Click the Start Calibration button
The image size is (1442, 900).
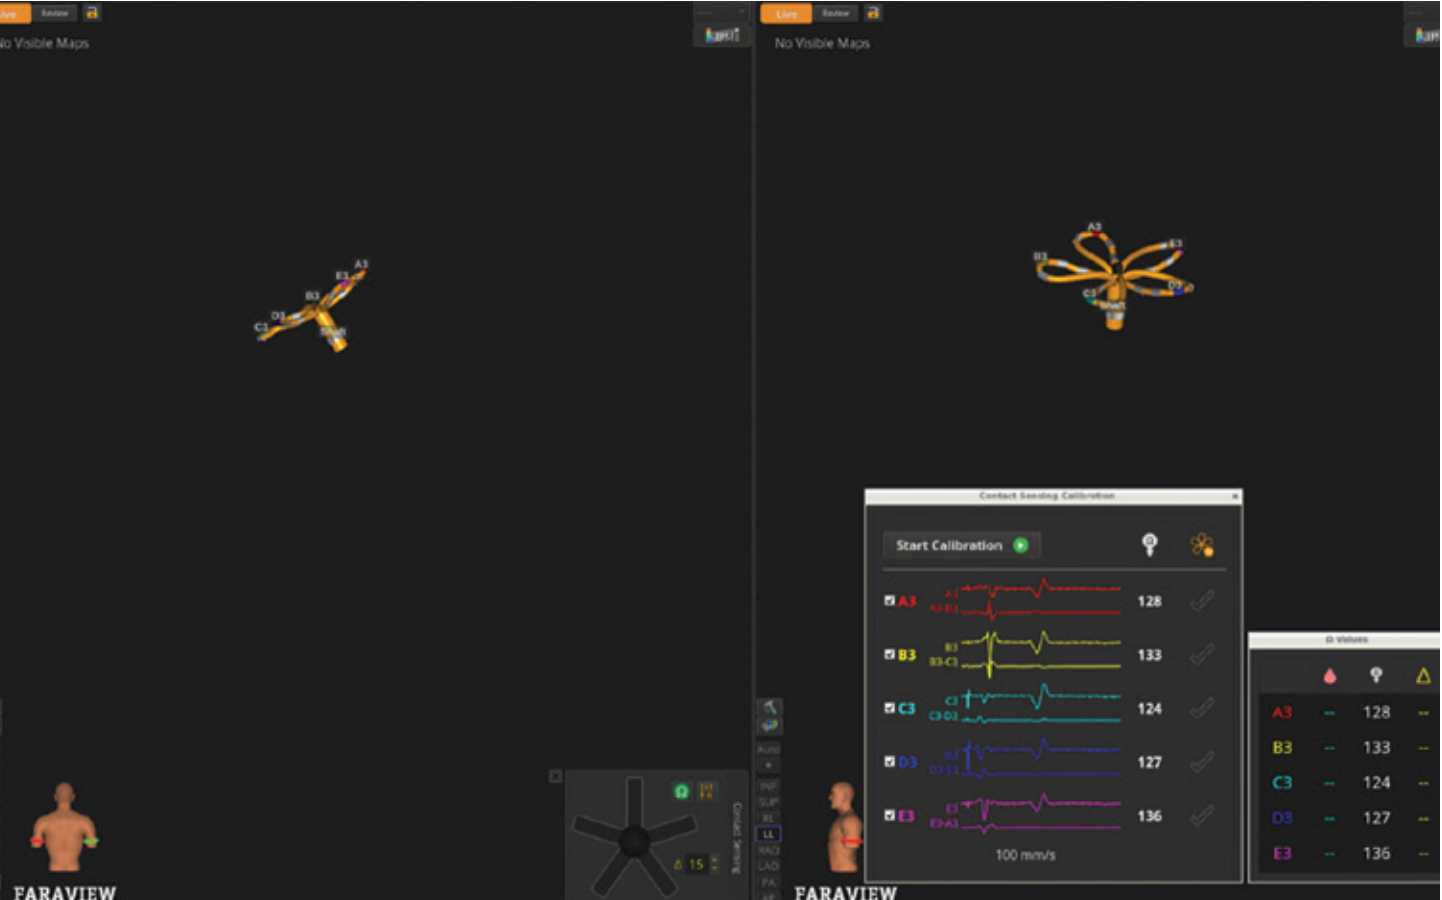[961, 545]
